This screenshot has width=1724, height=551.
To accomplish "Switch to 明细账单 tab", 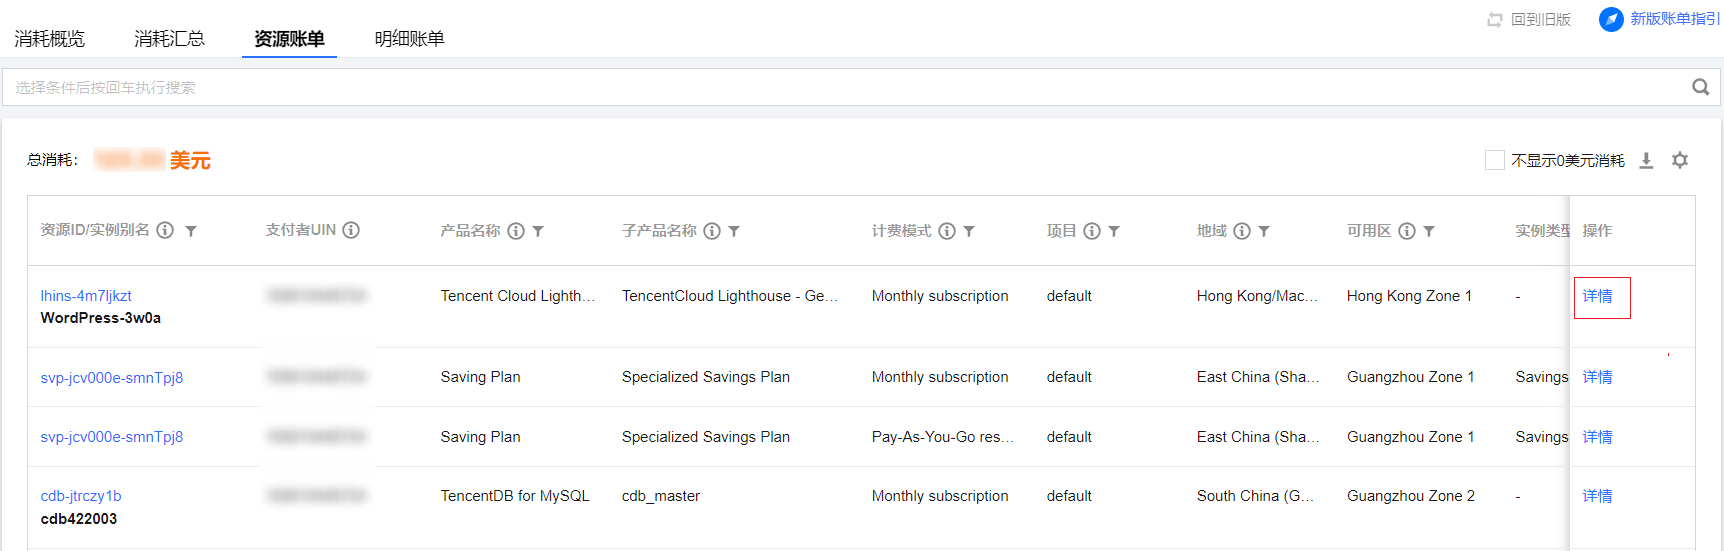I will pyautogui.click(x=409, y=39).
